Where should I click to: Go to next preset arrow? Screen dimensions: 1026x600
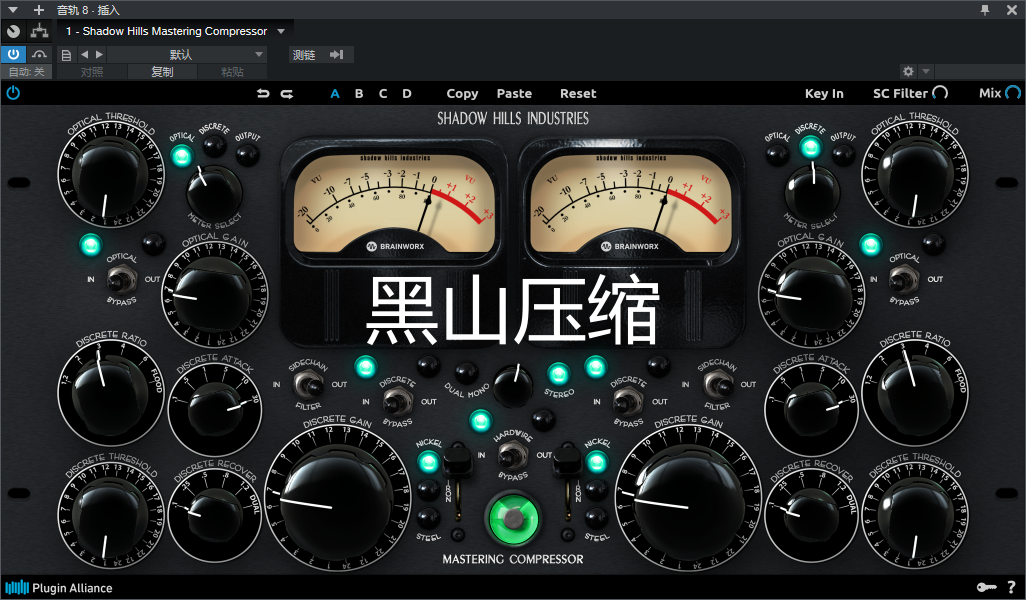coord(99,54)
